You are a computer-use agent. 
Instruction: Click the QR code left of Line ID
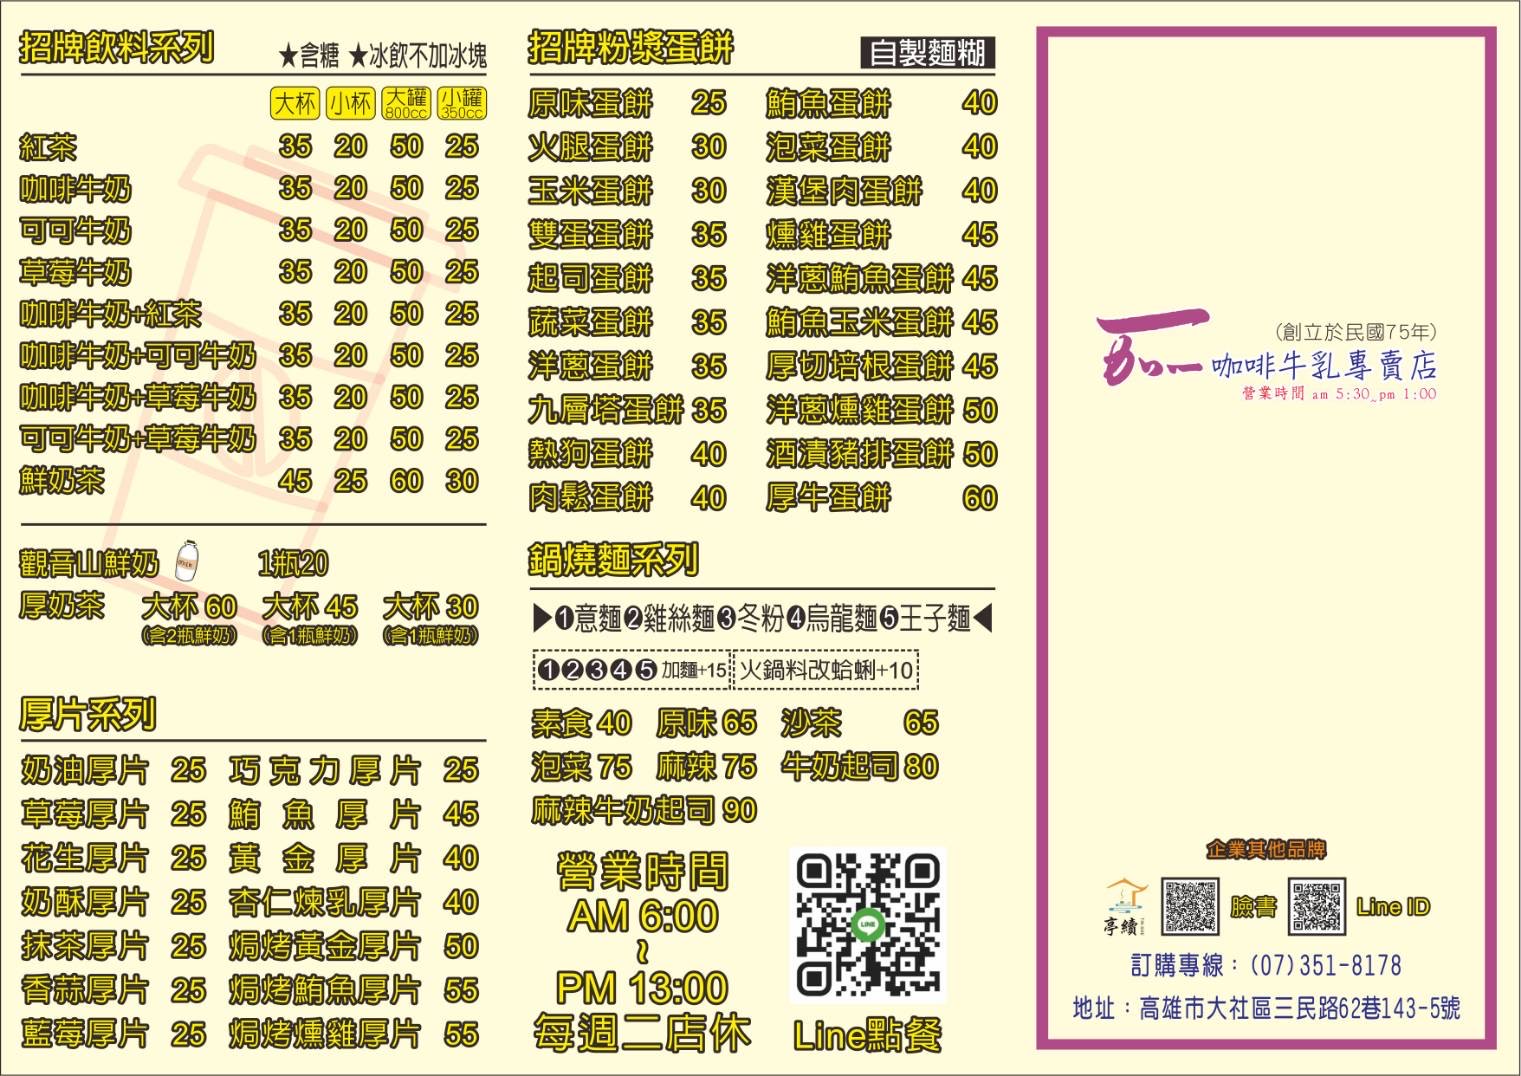[x=1316, y=906]
